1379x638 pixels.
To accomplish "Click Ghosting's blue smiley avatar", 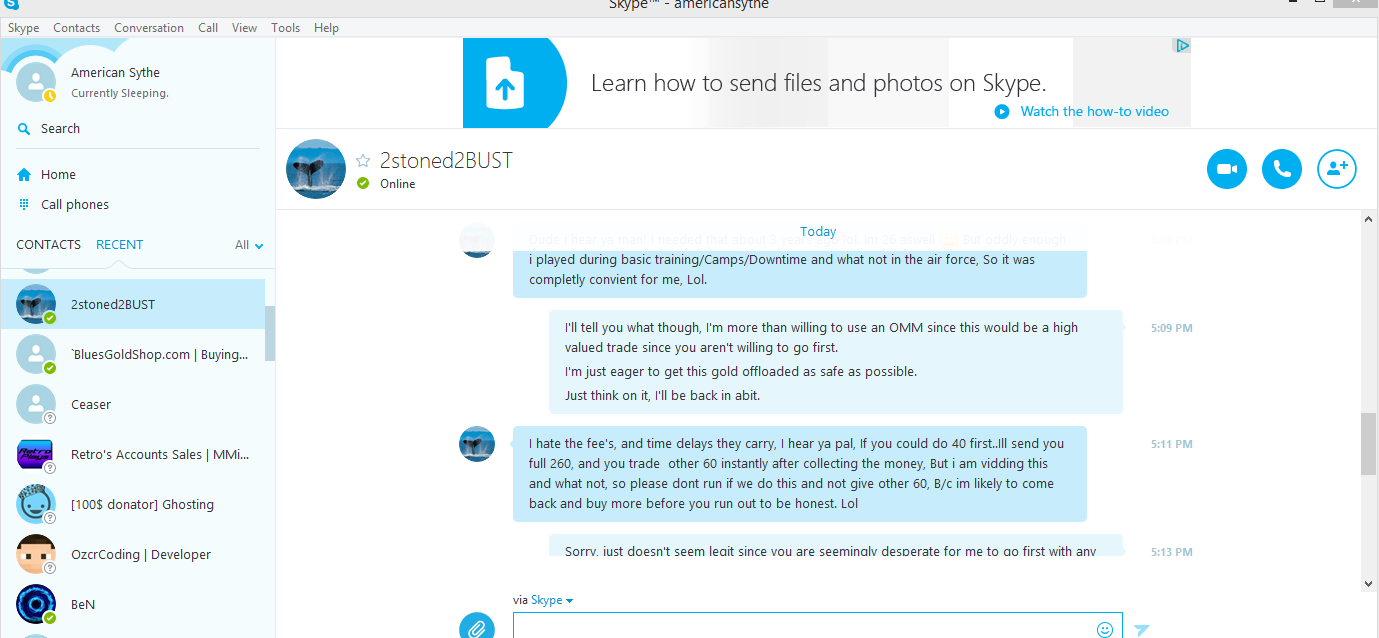I will (36, 504).
